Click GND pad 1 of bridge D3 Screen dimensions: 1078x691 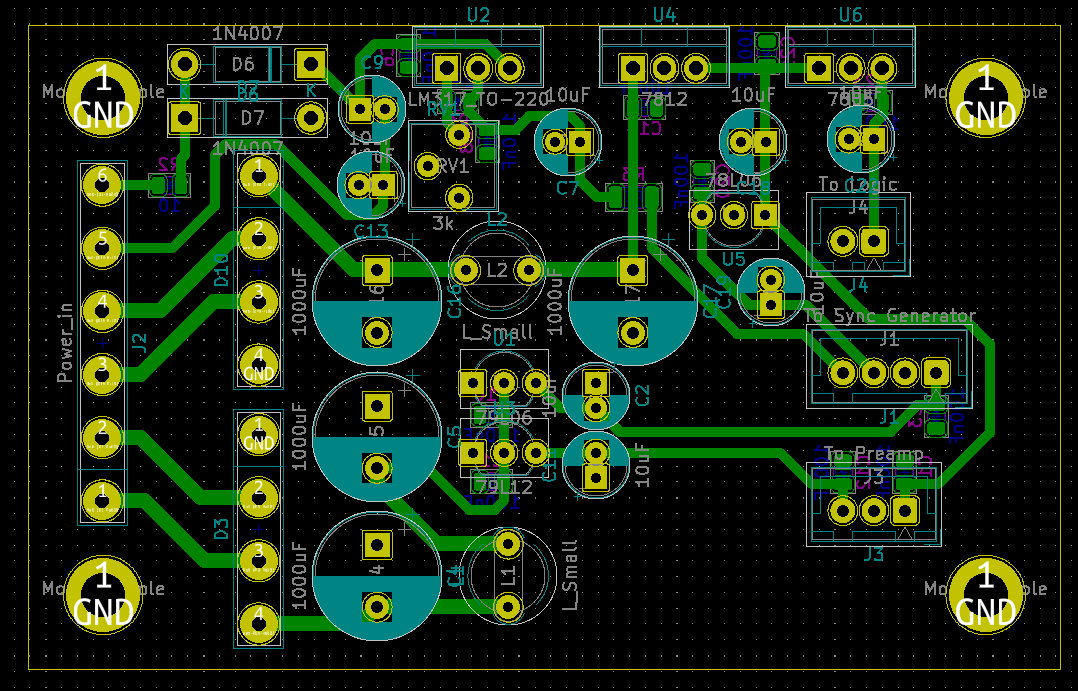pyautogui.click(x=259, y=433)
